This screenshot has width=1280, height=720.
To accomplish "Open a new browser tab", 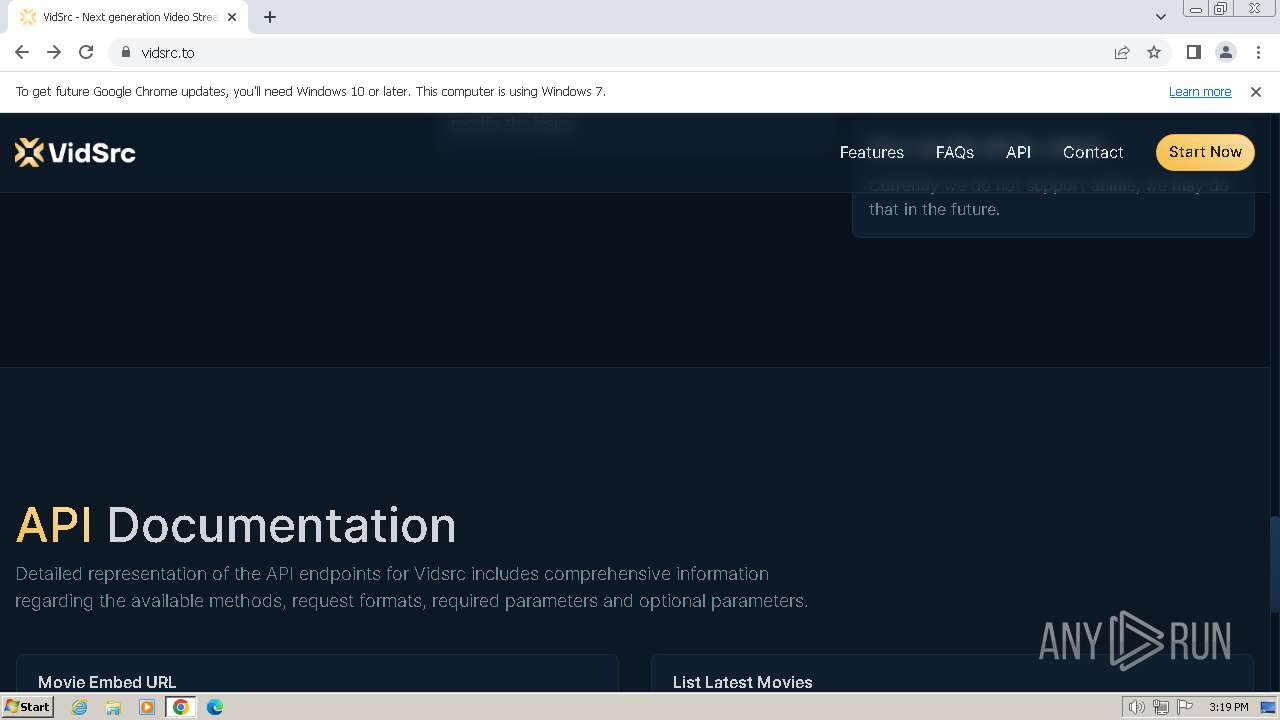I will [270, 17].
